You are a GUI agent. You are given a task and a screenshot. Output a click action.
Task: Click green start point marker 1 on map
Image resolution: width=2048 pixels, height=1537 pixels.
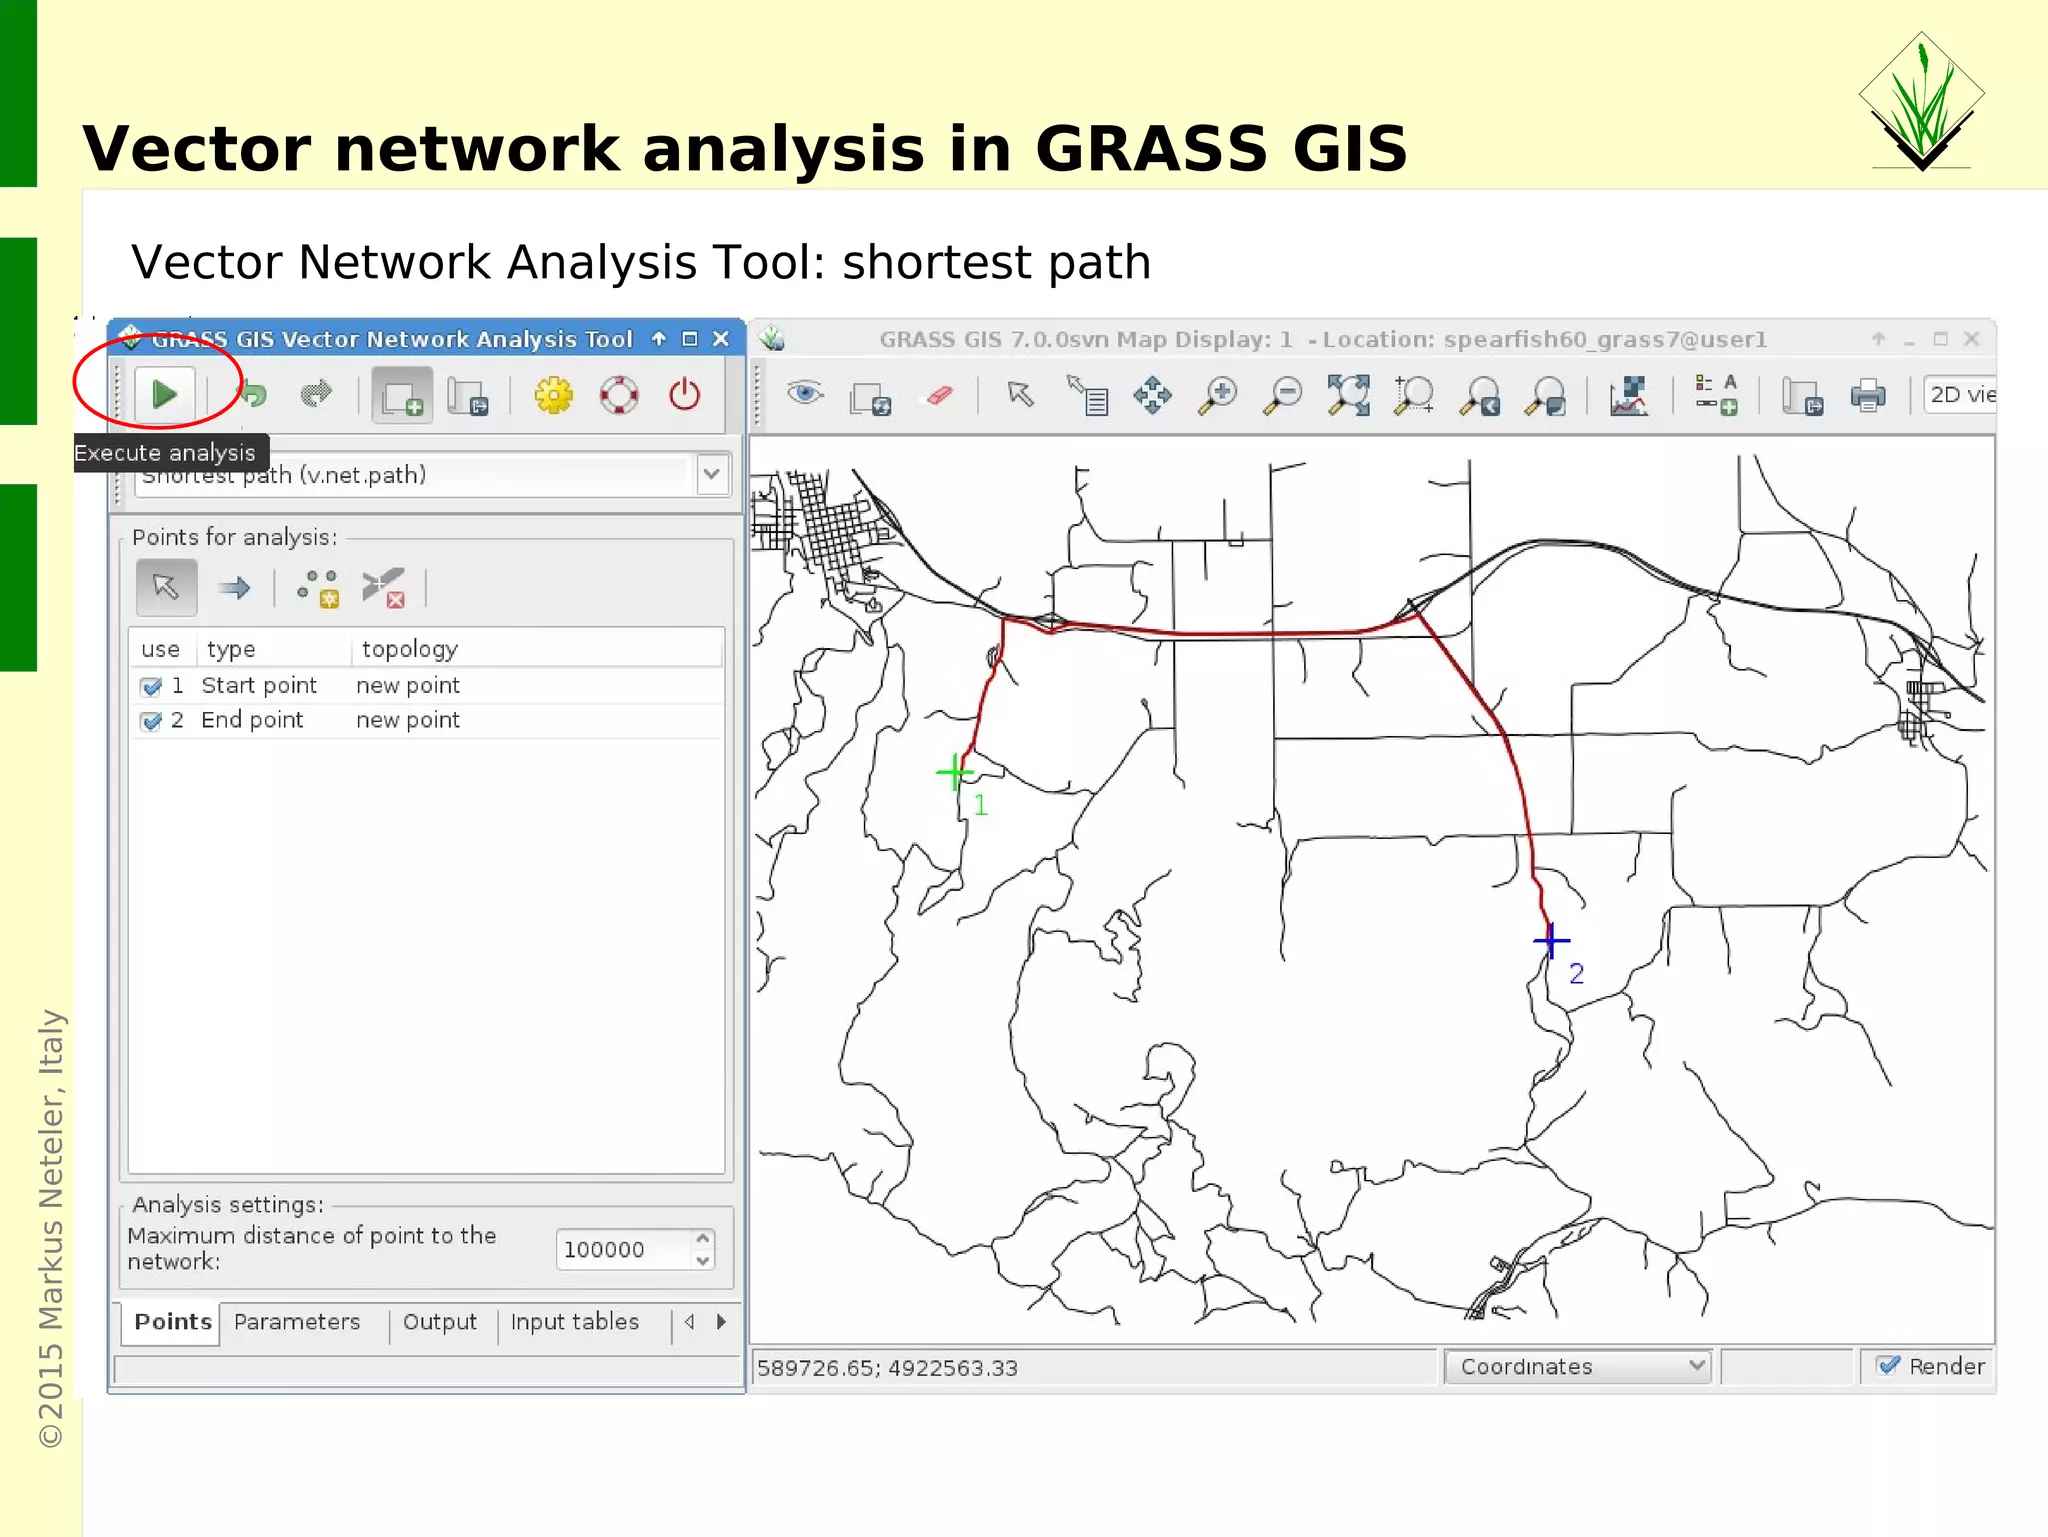[955, 772]
